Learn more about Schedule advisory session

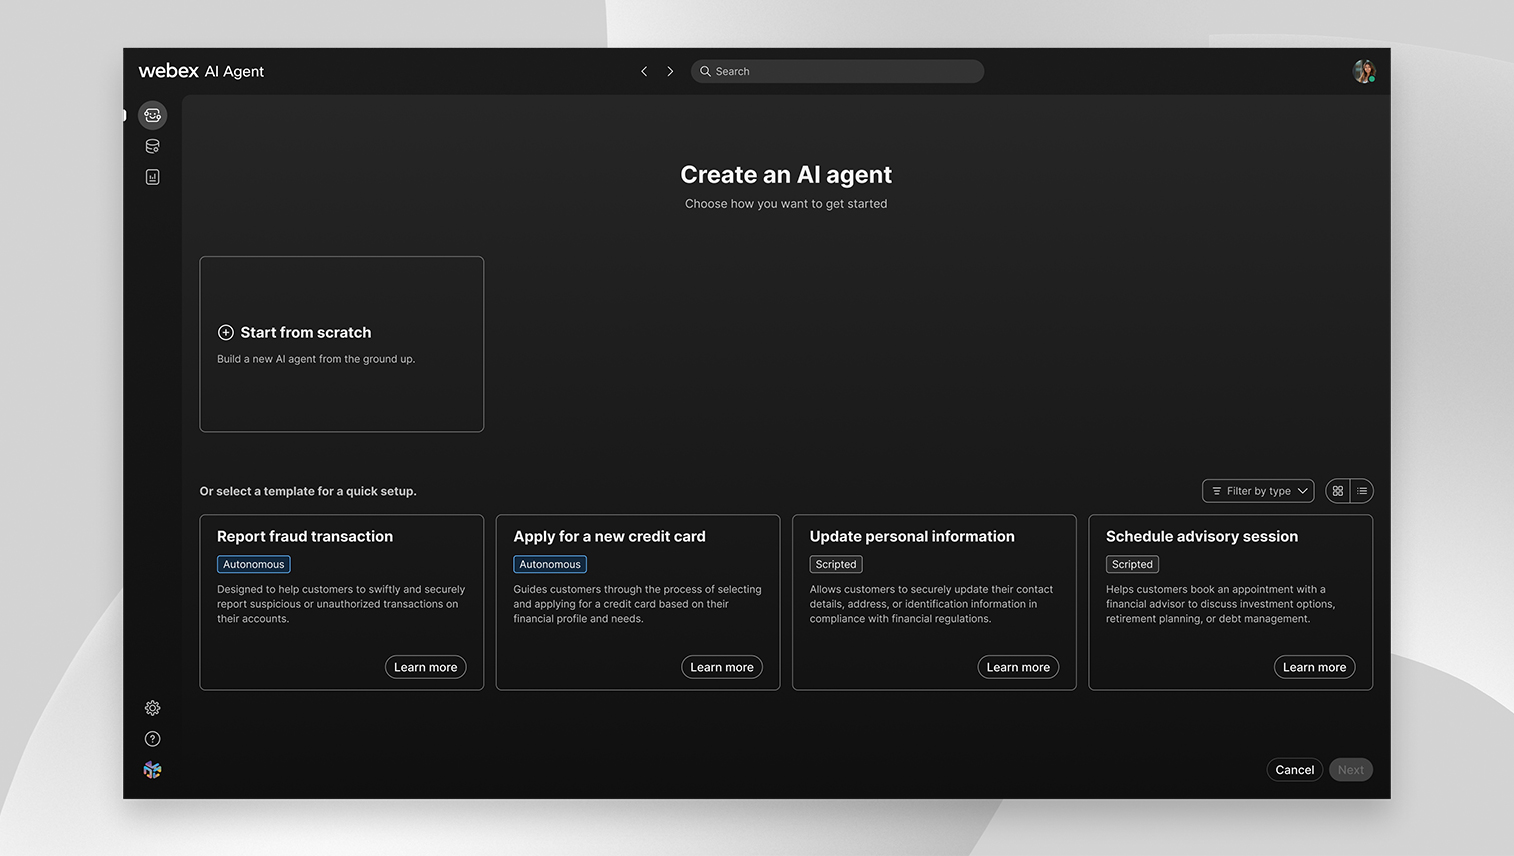click(x=1314, y=667)
